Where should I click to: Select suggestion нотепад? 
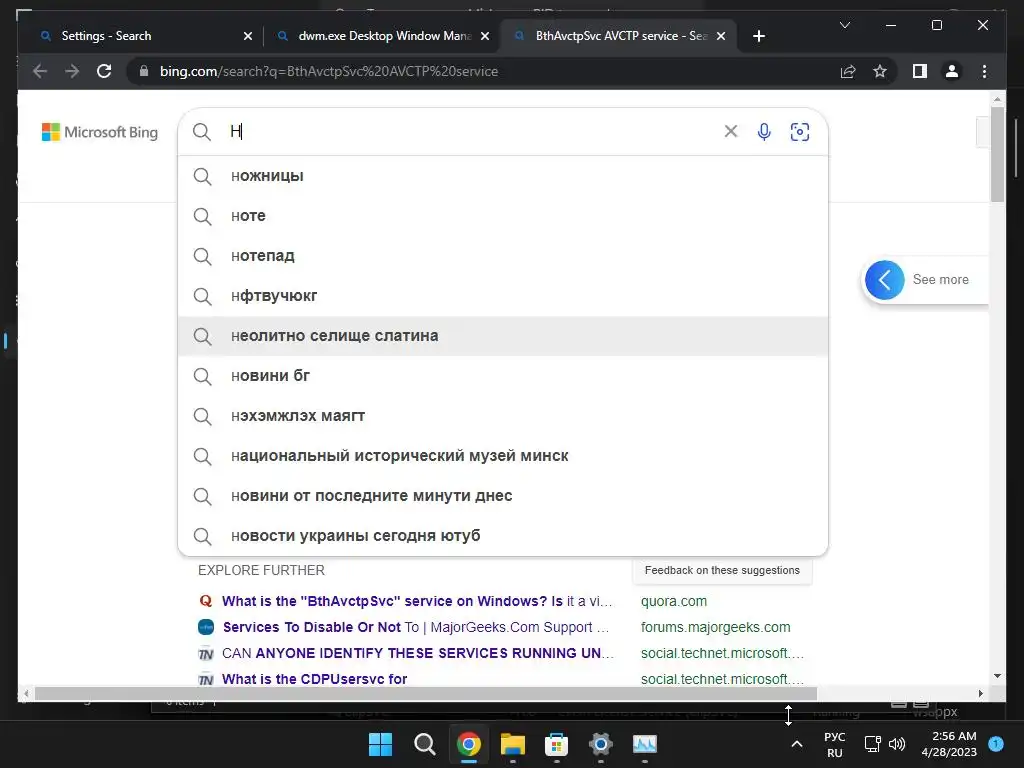(x=503, y=256)
